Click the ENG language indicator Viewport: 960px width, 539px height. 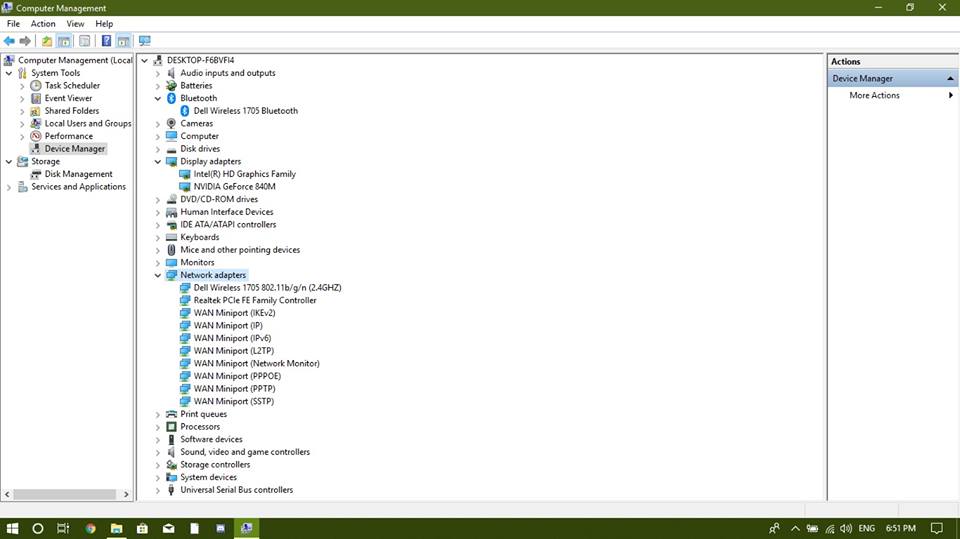point(866,528)
